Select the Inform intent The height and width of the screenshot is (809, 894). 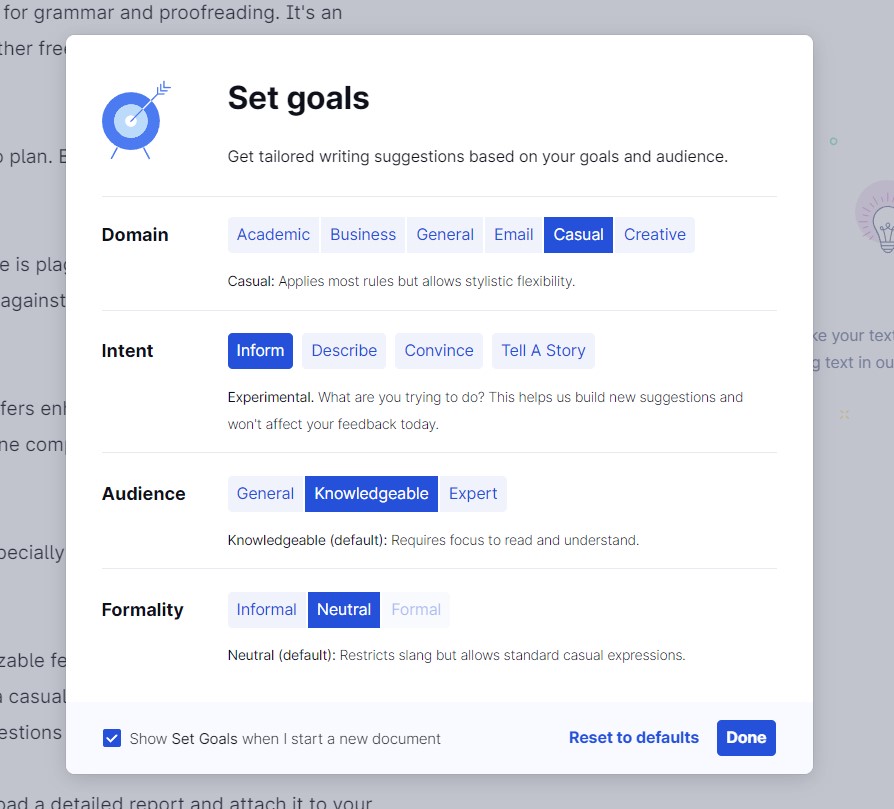coord(260,351)
